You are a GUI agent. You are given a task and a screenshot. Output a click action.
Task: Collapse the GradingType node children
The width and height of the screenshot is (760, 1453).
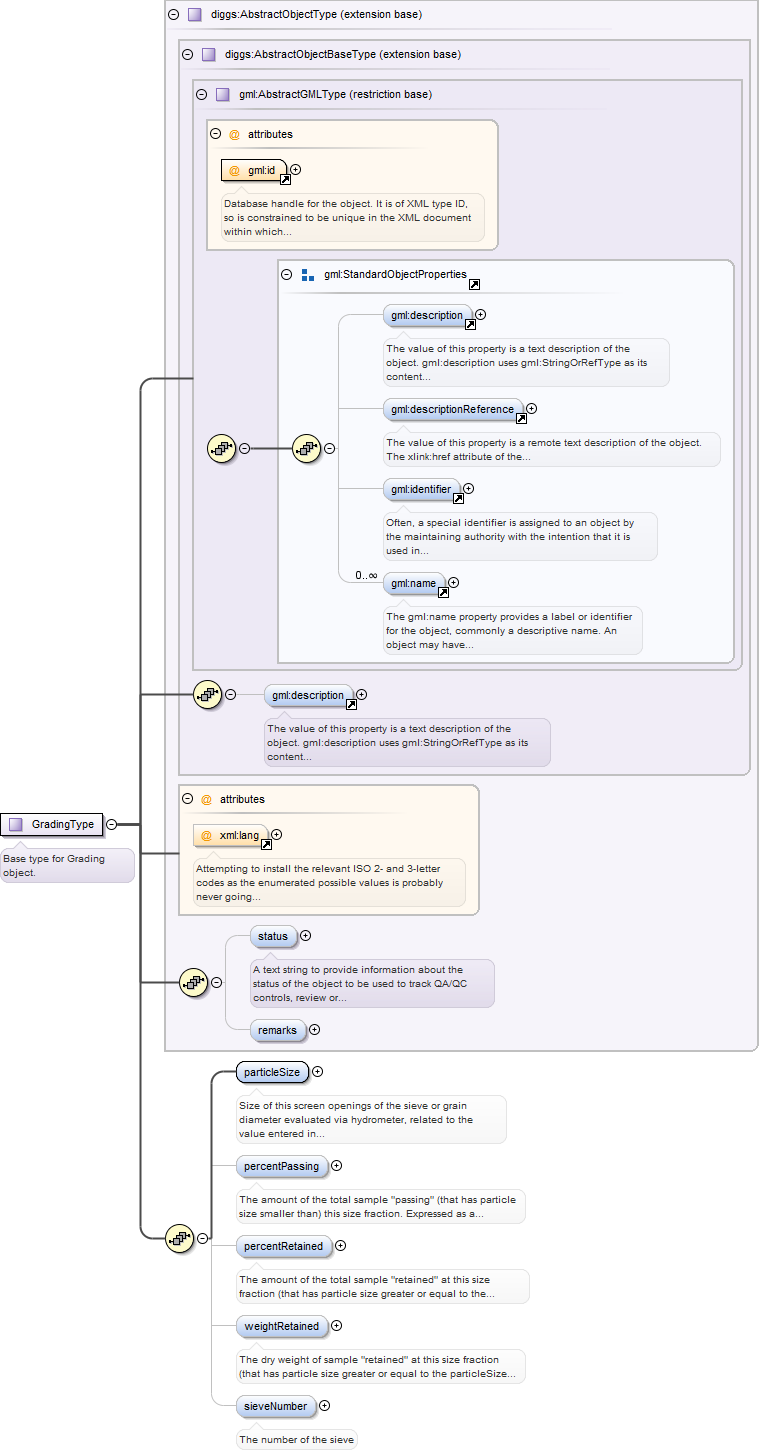(x=111, y=824)
